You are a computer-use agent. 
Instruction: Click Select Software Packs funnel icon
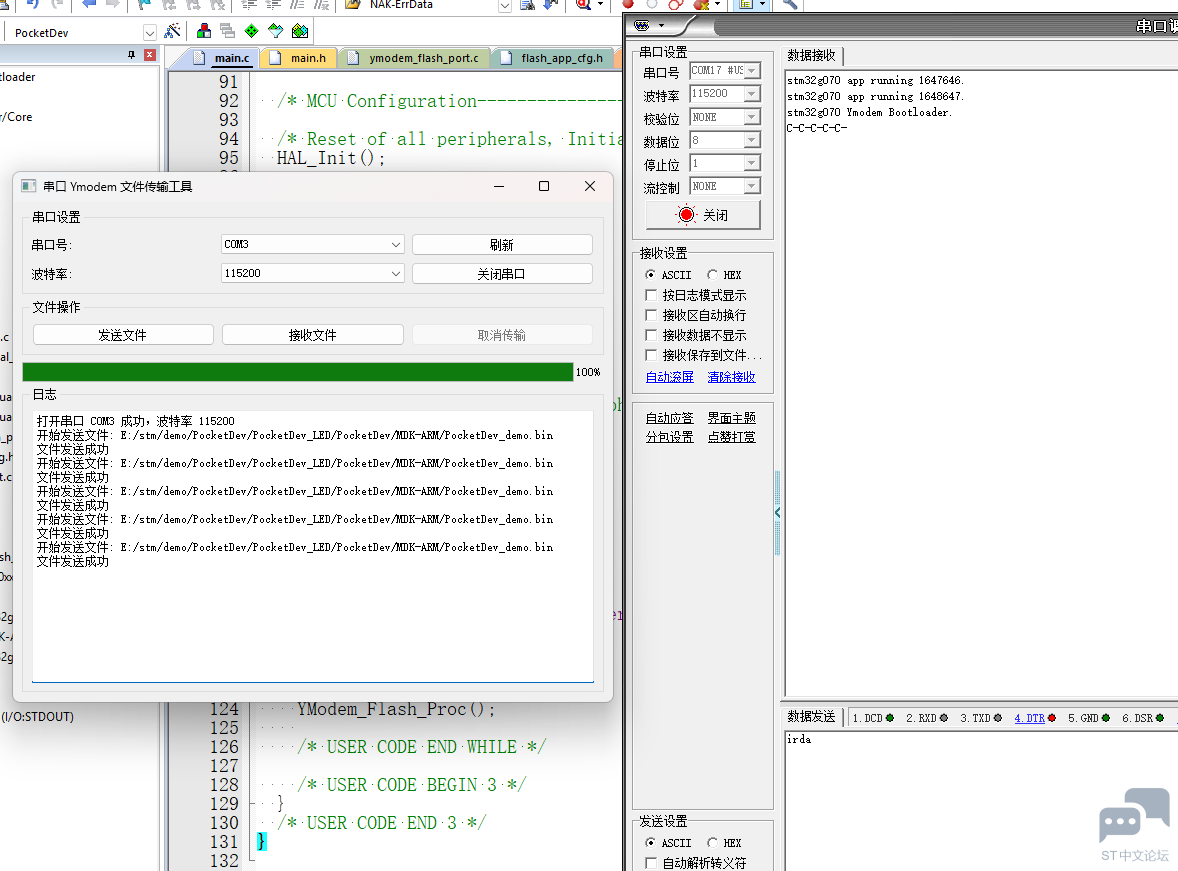click(276, 31)
